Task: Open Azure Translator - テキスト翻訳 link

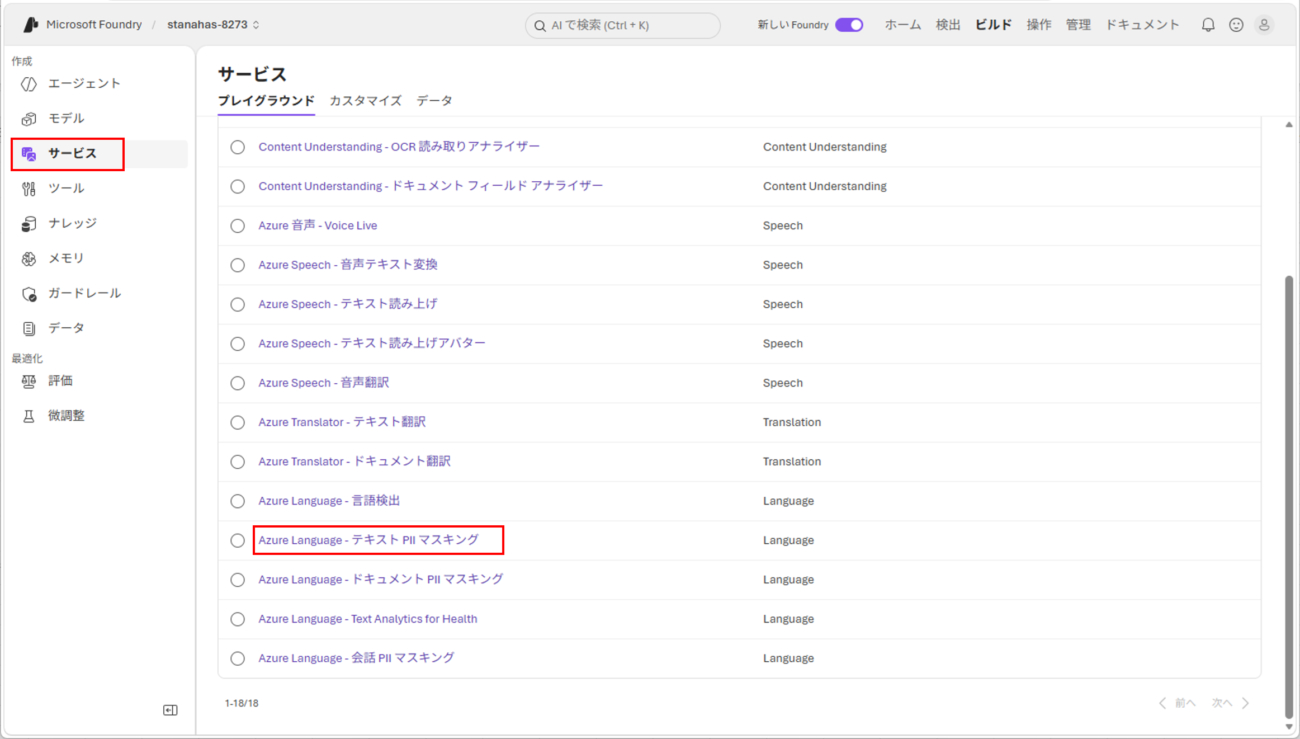Action: pyautogui.click(x=342, y=422)
